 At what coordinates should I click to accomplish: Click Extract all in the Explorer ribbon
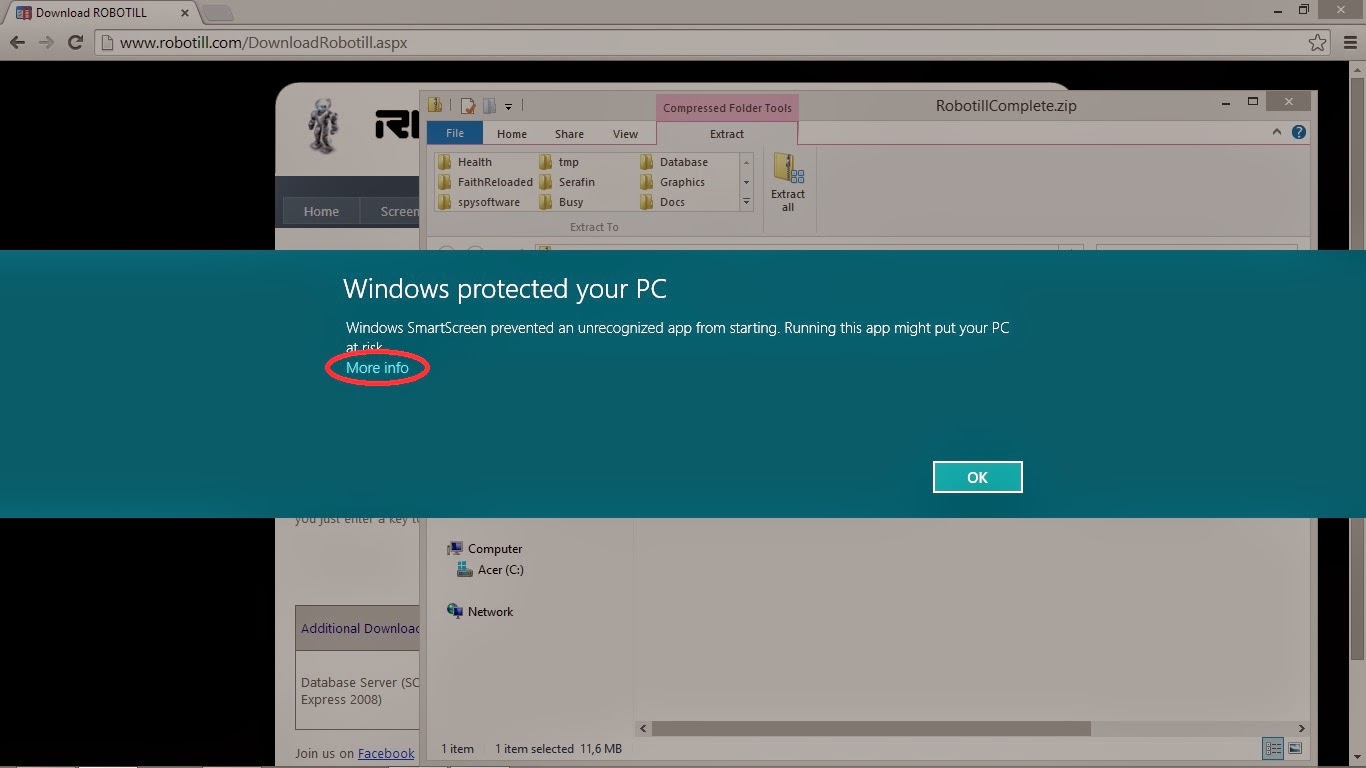(788, 182)
